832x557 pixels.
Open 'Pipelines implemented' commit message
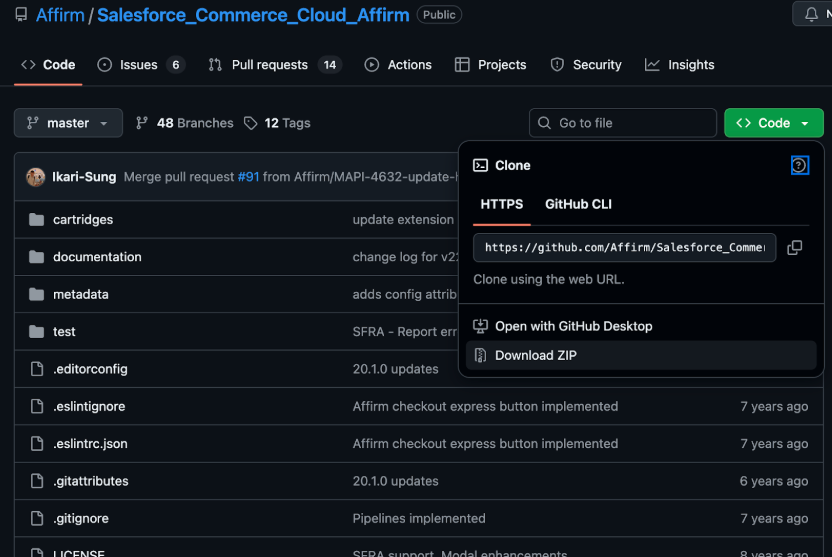419,518
